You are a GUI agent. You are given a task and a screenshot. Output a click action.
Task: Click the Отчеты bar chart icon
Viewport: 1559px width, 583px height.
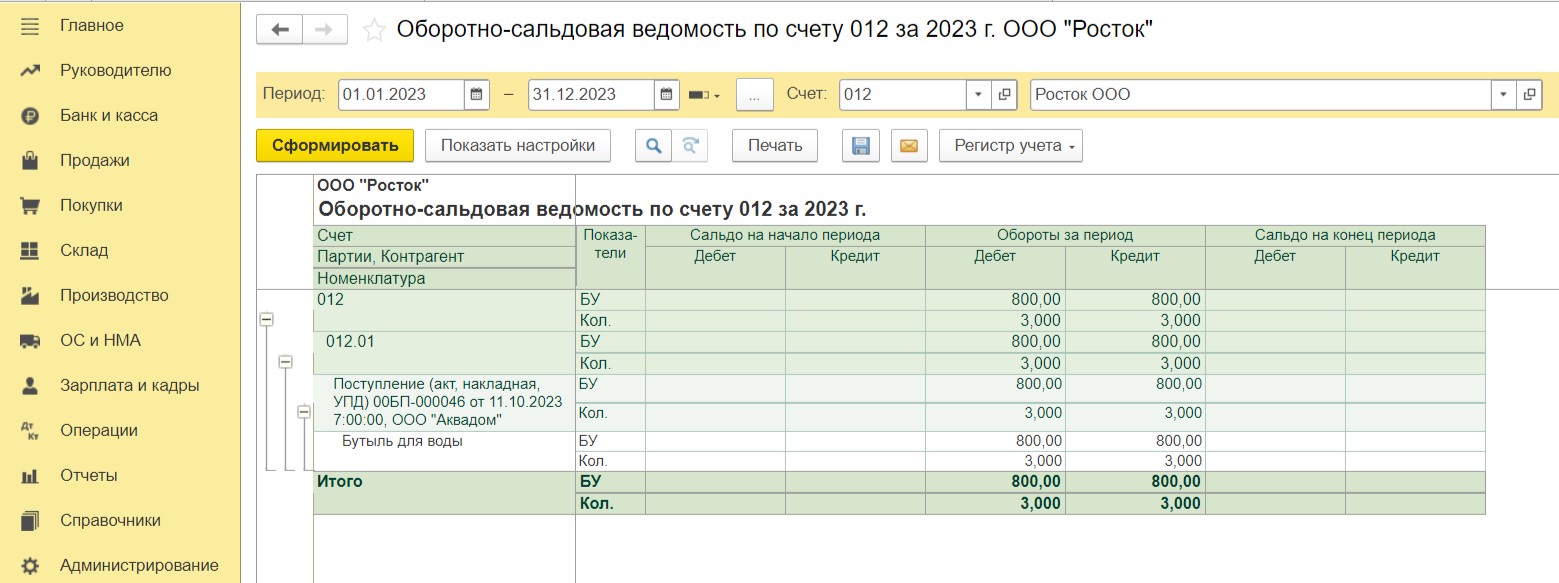click(30, 476)
